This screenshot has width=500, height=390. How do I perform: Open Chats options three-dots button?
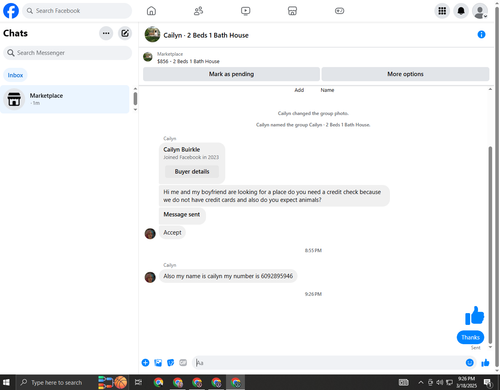pos(106,33)
